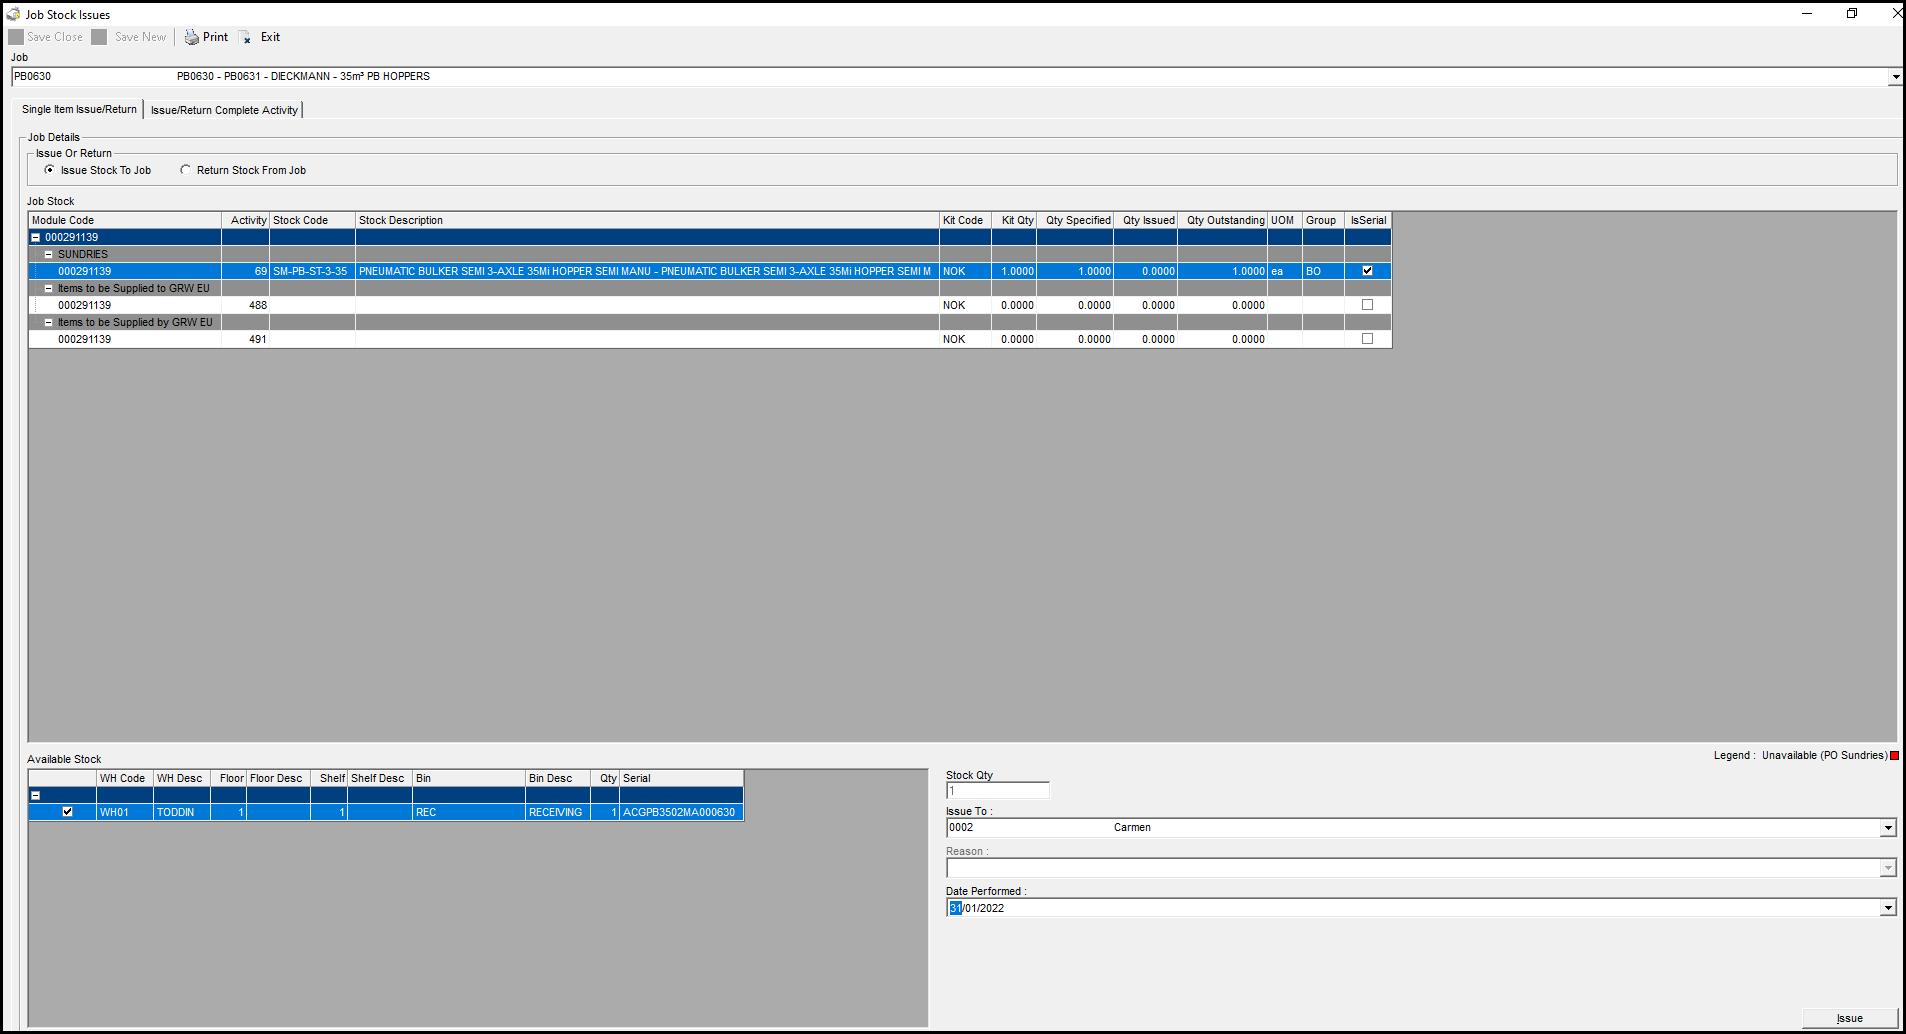Collapse the top 000291139 module node
The width and height of the screenshot is (1906, 1034).
36,238
